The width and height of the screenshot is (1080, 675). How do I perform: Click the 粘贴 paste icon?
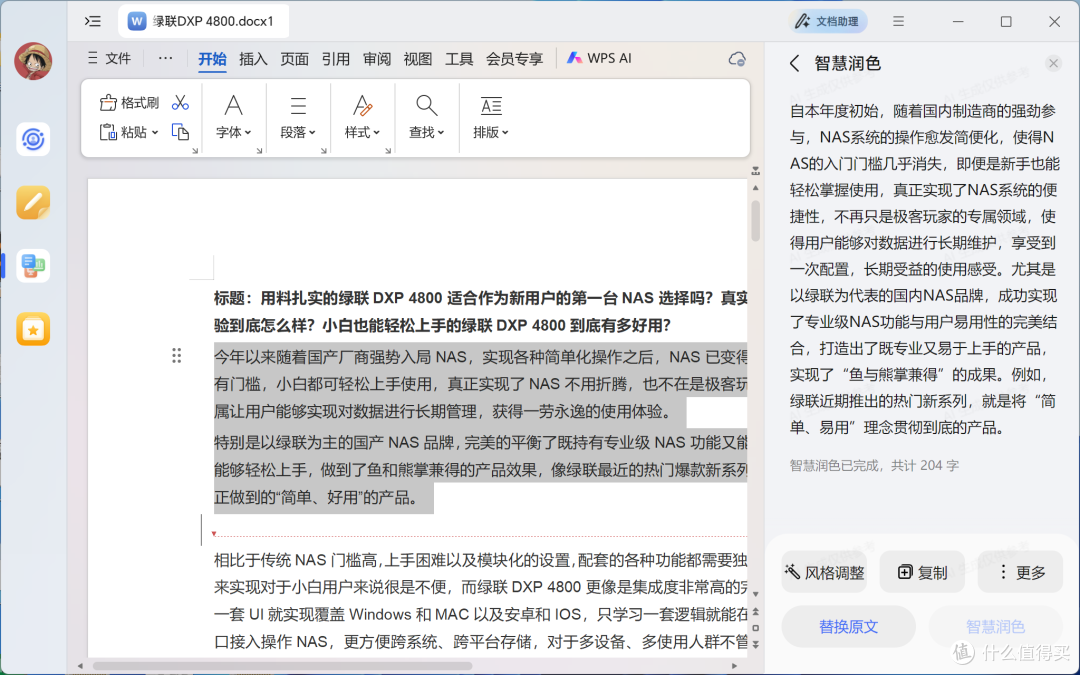[107, 132]
